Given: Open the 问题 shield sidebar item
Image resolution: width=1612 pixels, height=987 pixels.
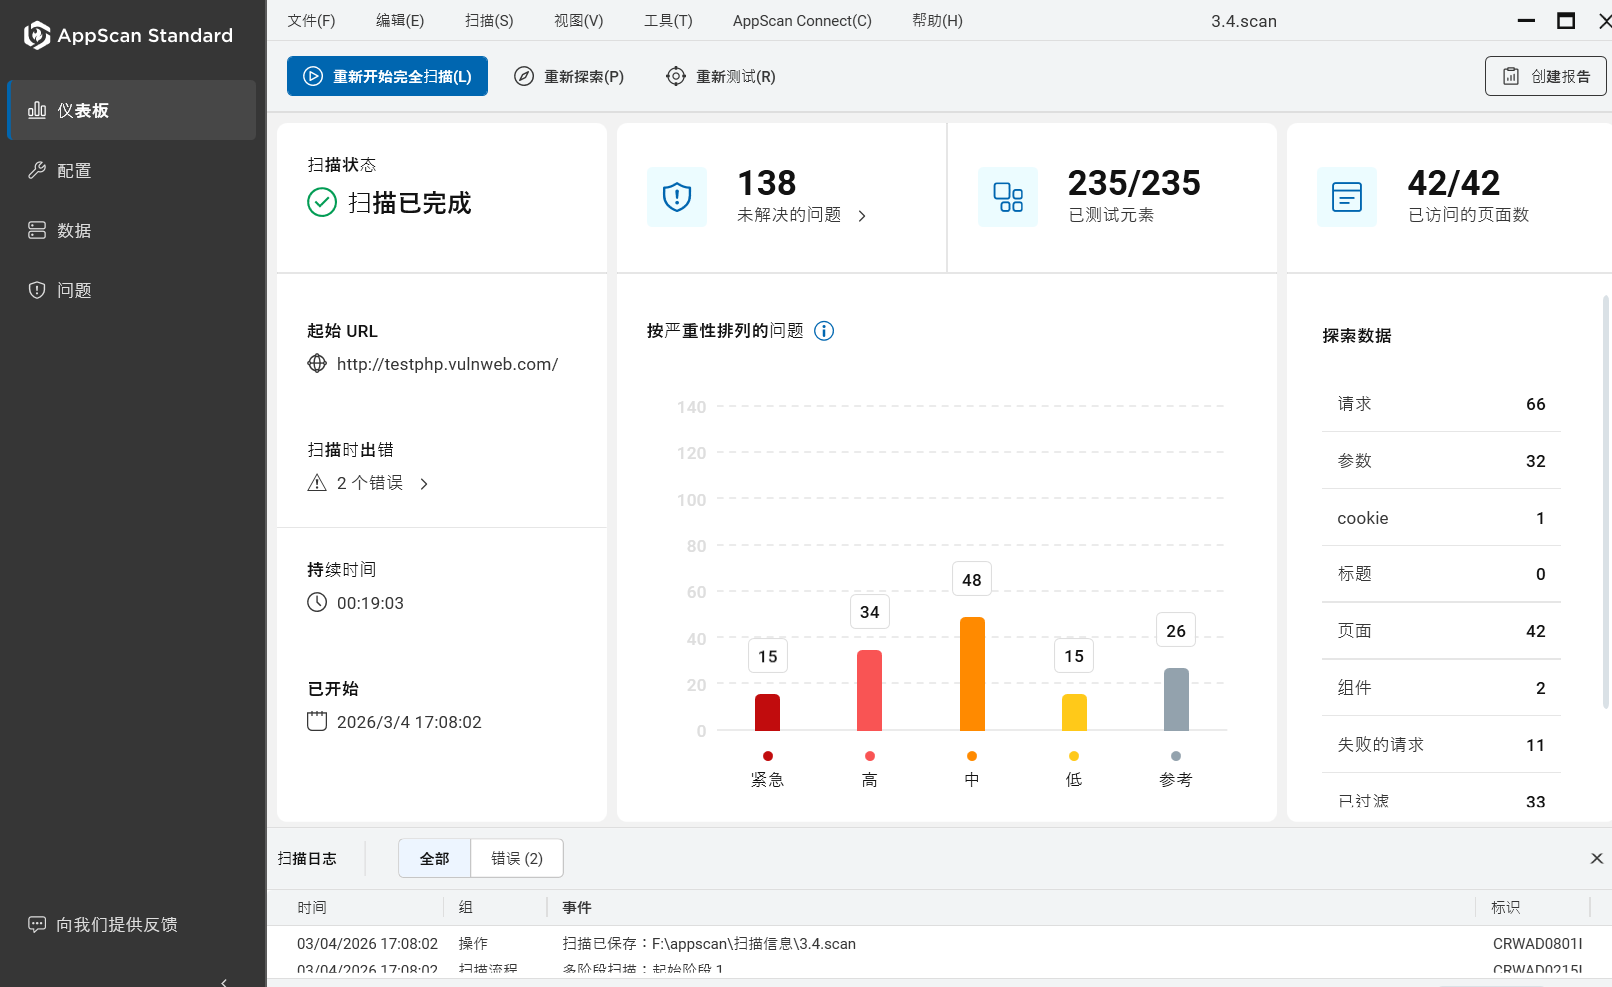Looking at the screenshot, I should 131,290.
